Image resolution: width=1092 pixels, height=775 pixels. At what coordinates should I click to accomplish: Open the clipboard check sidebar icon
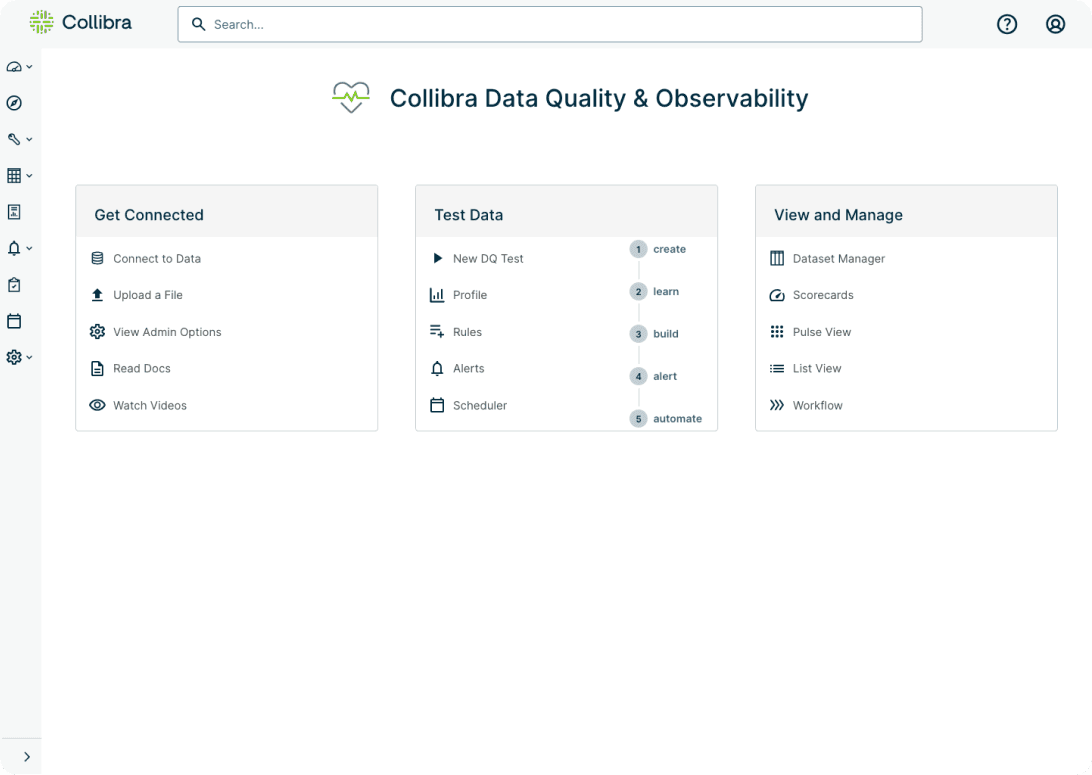pos(14,285)
